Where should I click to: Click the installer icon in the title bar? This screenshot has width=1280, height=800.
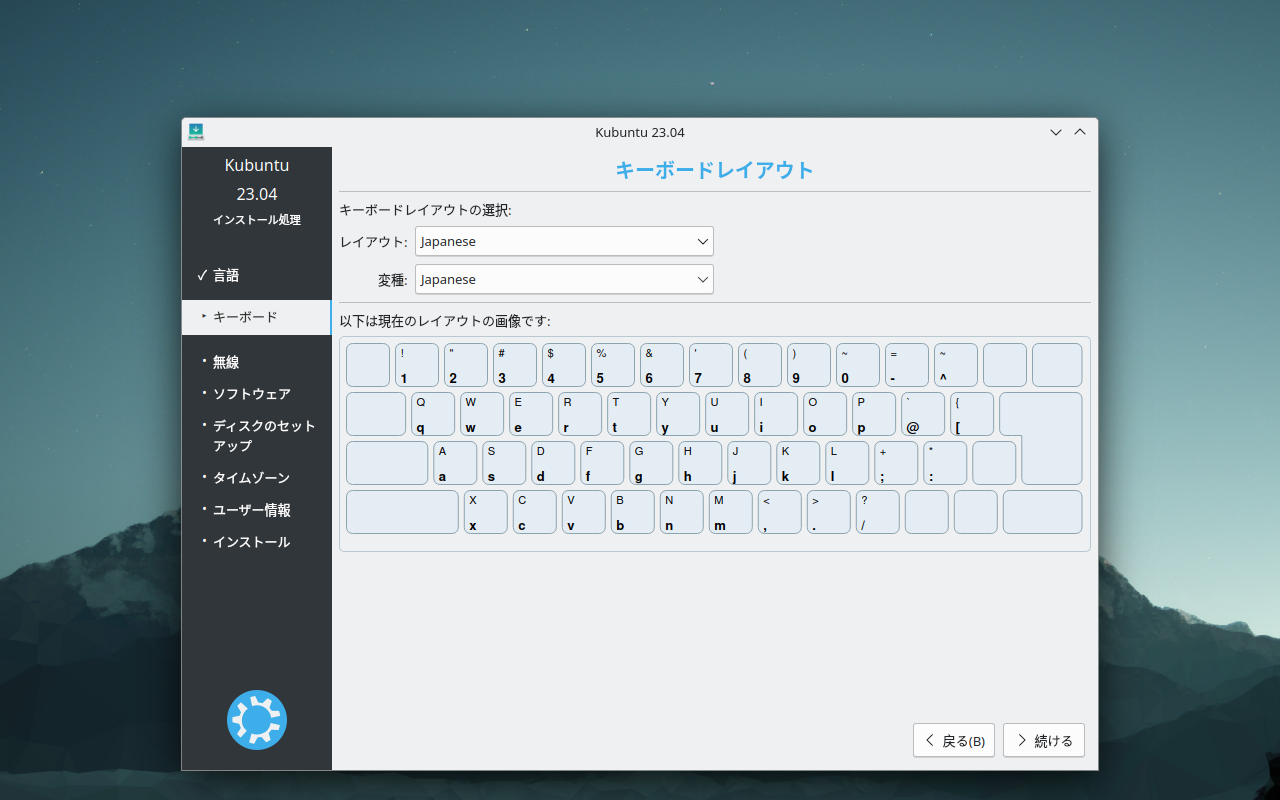click(x=196, y=132)
